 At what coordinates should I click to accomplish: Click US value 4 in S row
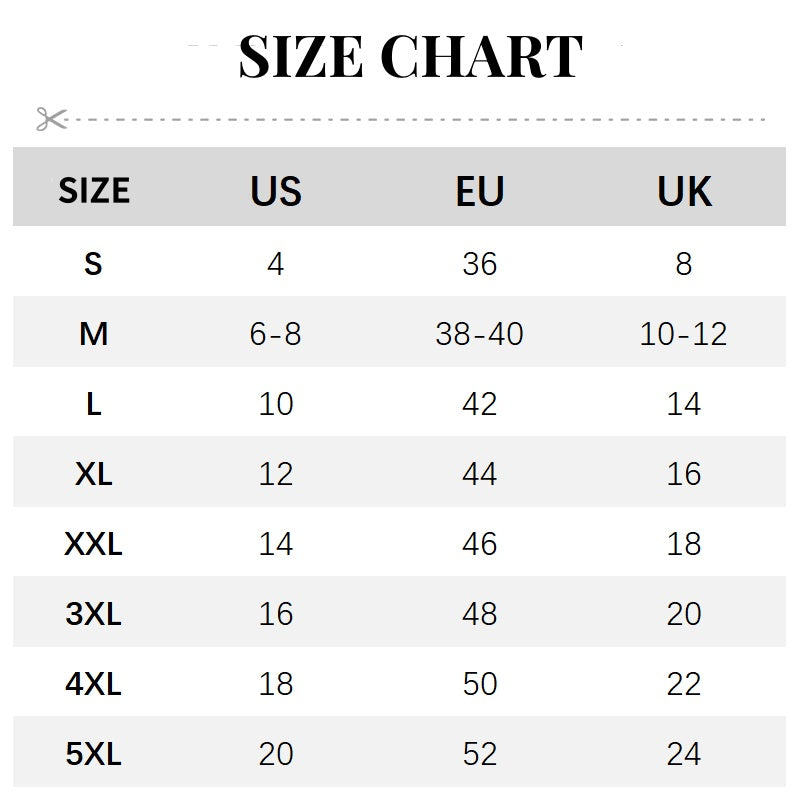pyautogui.click(x=276, y=264)
